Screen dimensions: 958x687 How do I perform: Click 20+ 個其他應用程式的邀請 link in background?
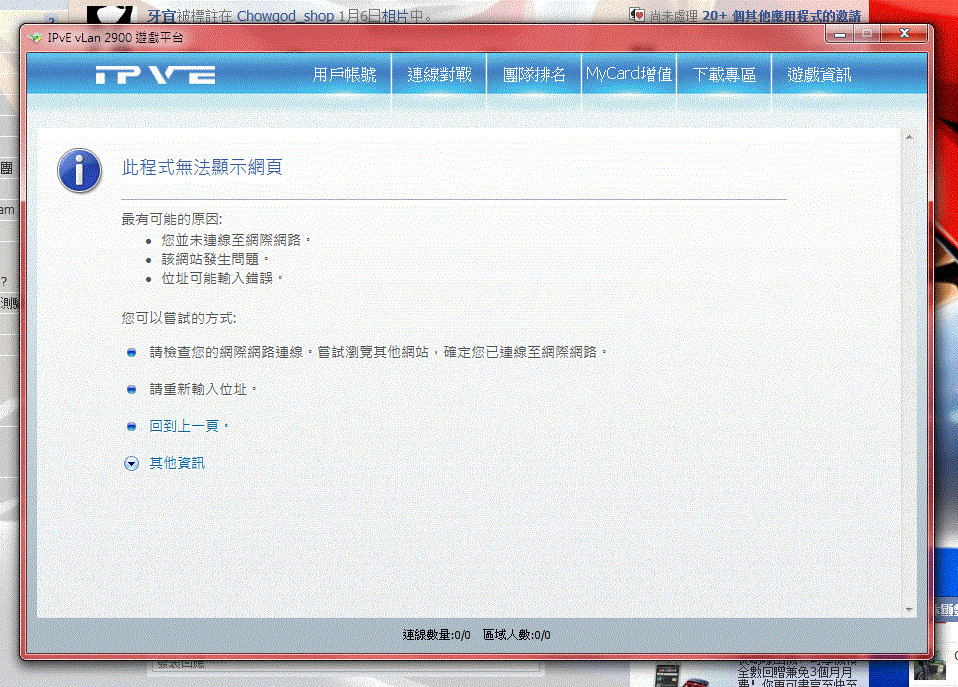781,16
